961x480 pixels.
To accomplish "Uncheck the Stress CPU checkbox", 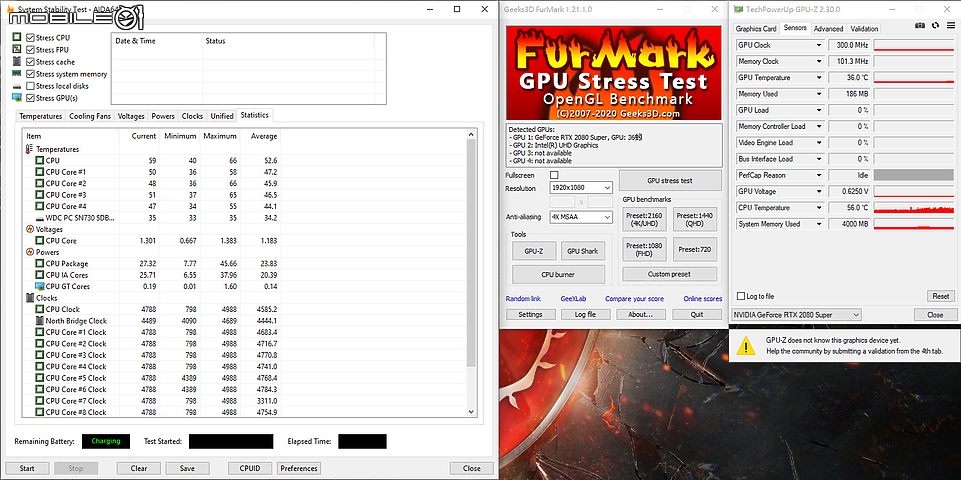I will (x=30, y=37).
